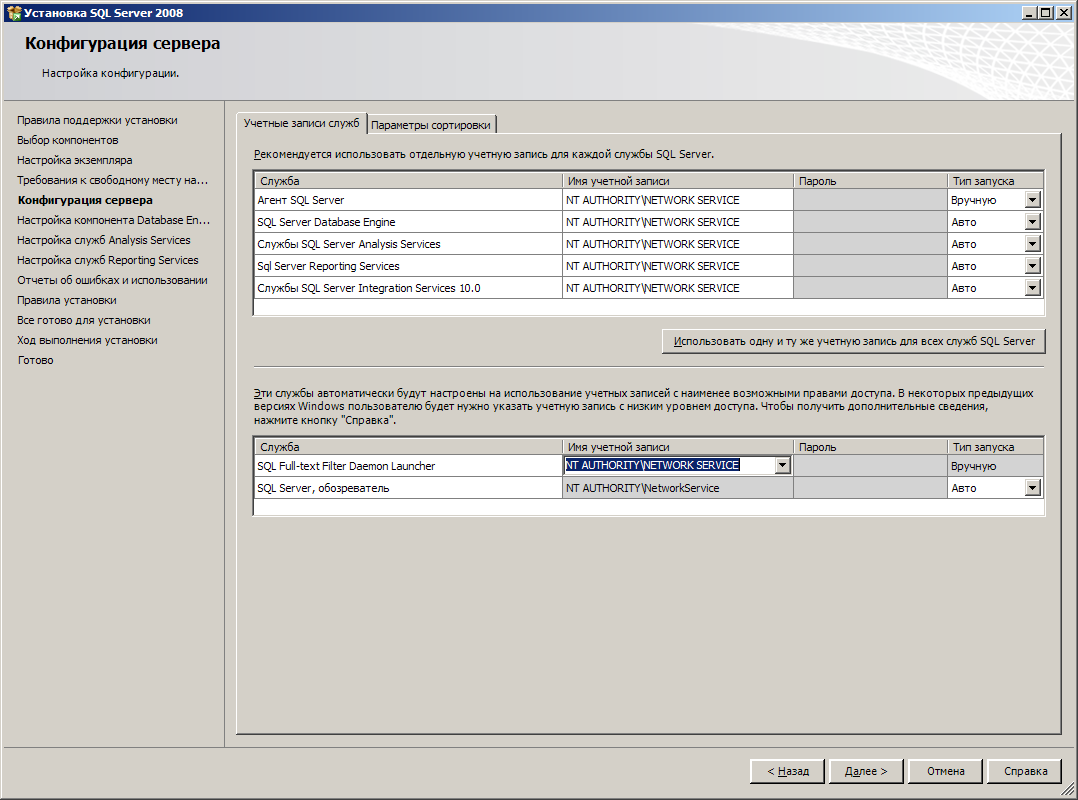The width and height of the screenshot is (1078, 800).
Task: Click the Служба column header in top table
Action: pos(408,181)
